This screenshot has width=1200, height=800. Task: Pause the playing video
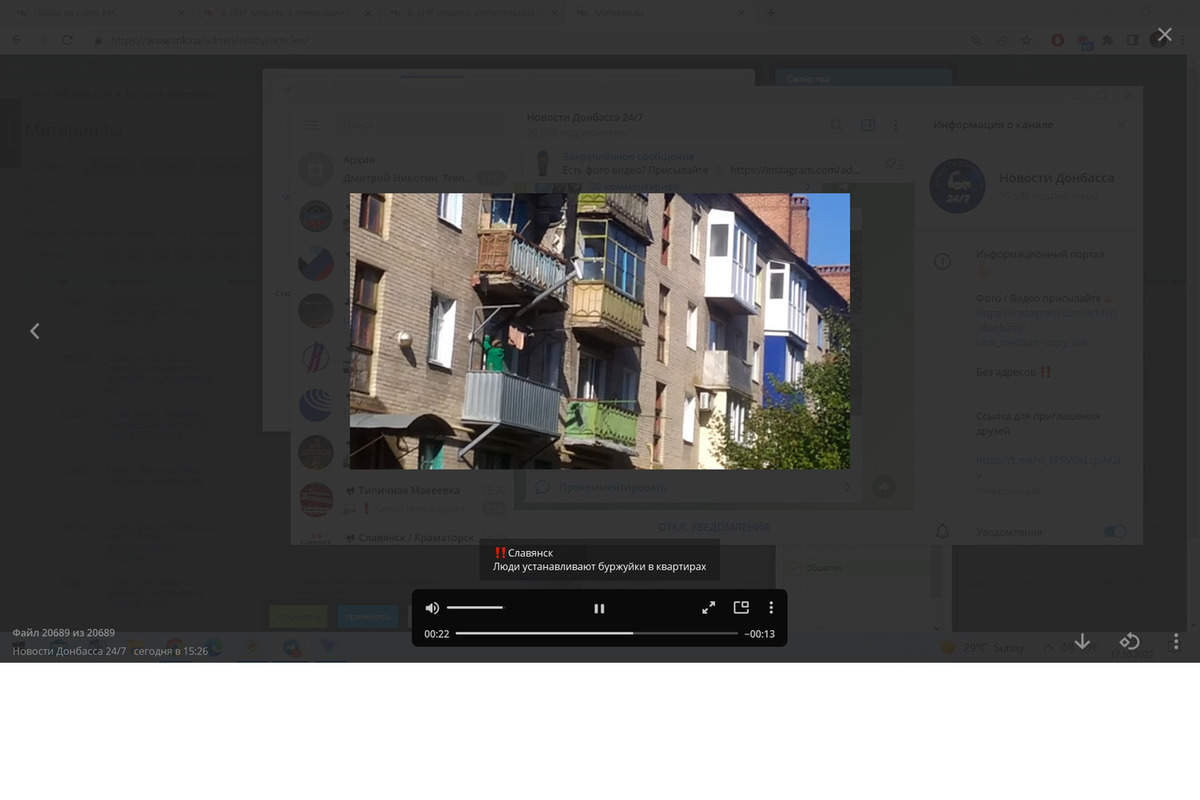tap(599, 608)
